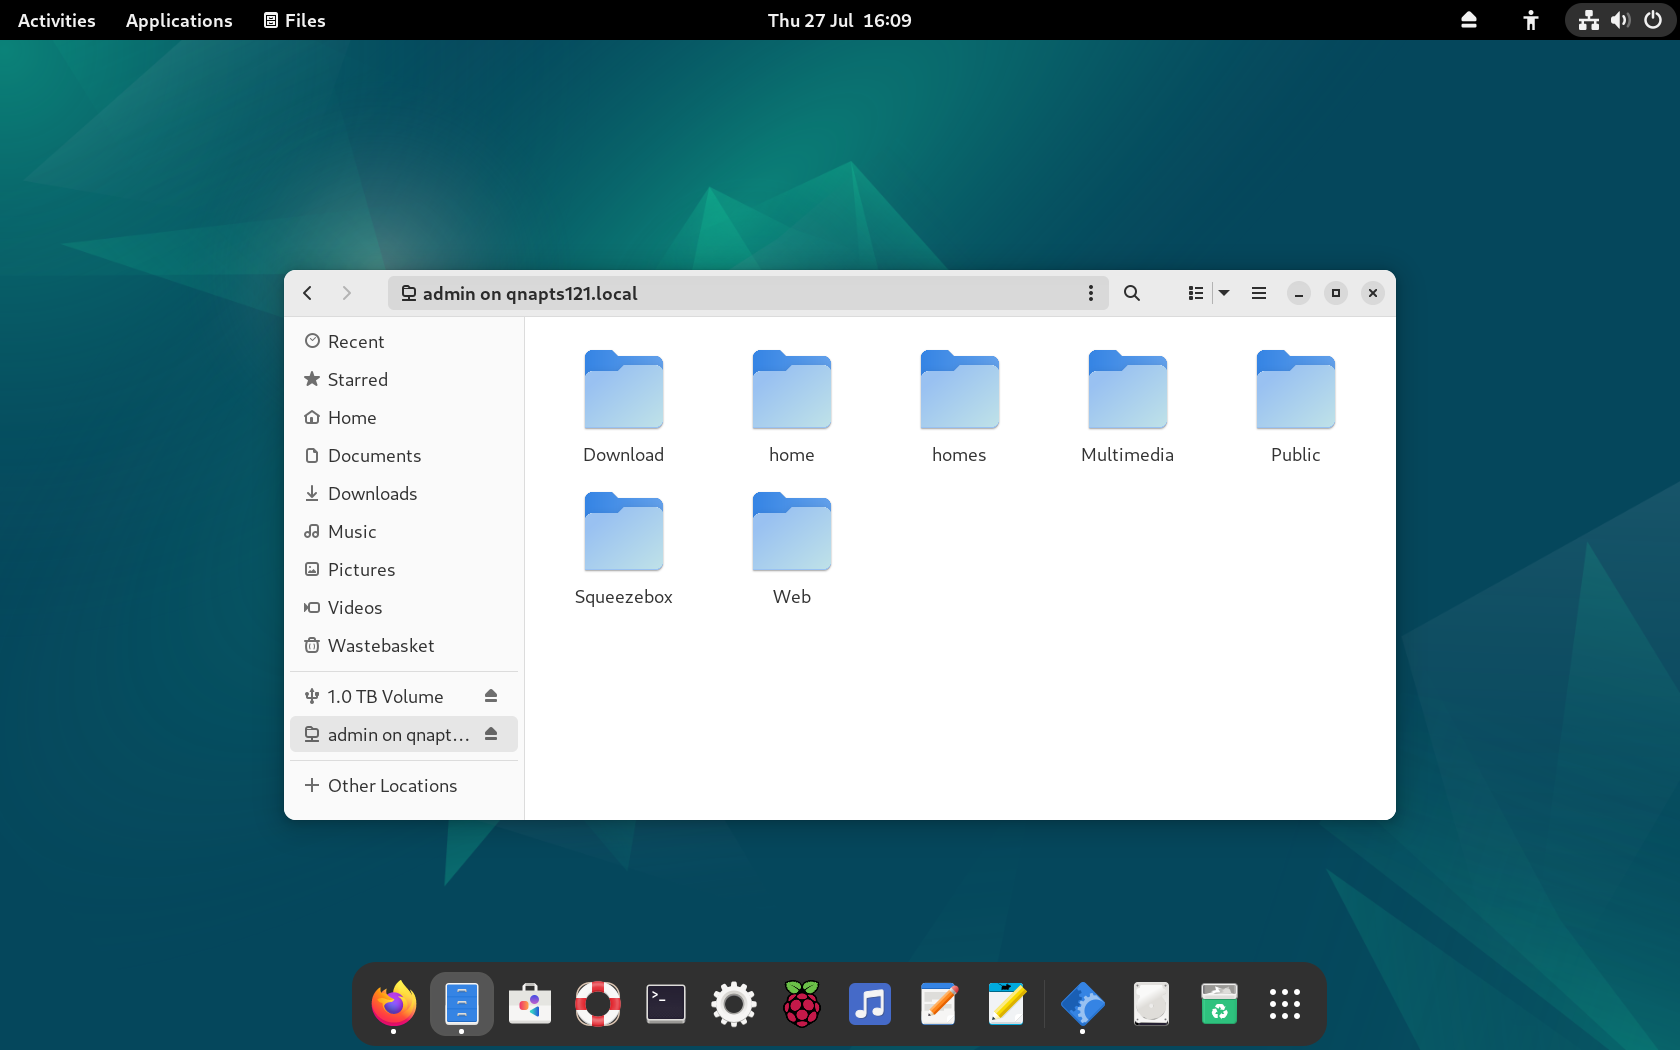Select the Multimedia folder
This screenshot has width=1680, height=1050.
pyautogui.click(x=1128, y=407)
